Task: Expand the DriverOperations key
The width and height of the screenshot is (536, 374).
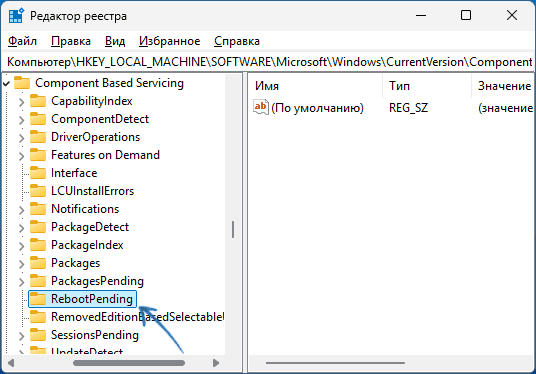Action: [22, 138]
